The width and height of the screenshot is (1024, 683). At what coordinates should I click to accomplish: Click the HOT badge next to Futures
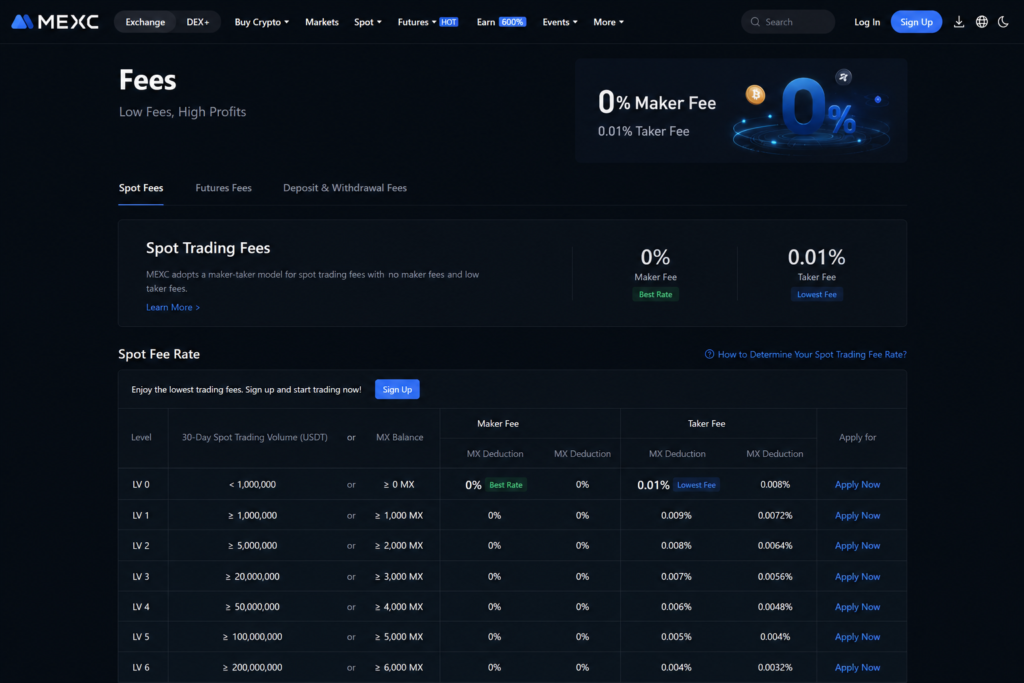coord(449,22)
